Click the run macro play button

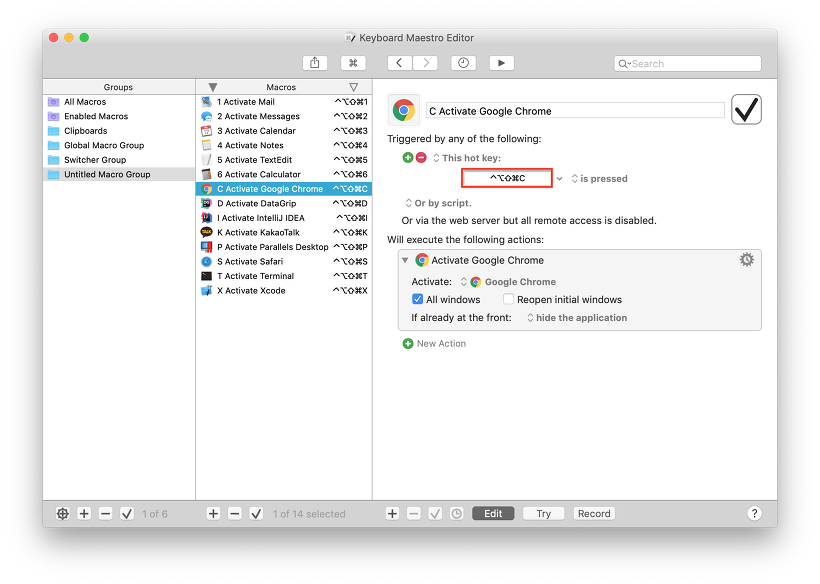502,63
